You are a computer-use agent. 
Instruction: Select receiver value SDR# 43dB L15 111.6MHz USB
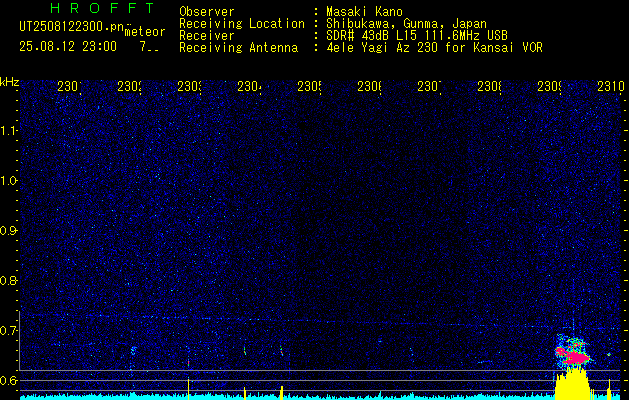click(x=417, y=36)
